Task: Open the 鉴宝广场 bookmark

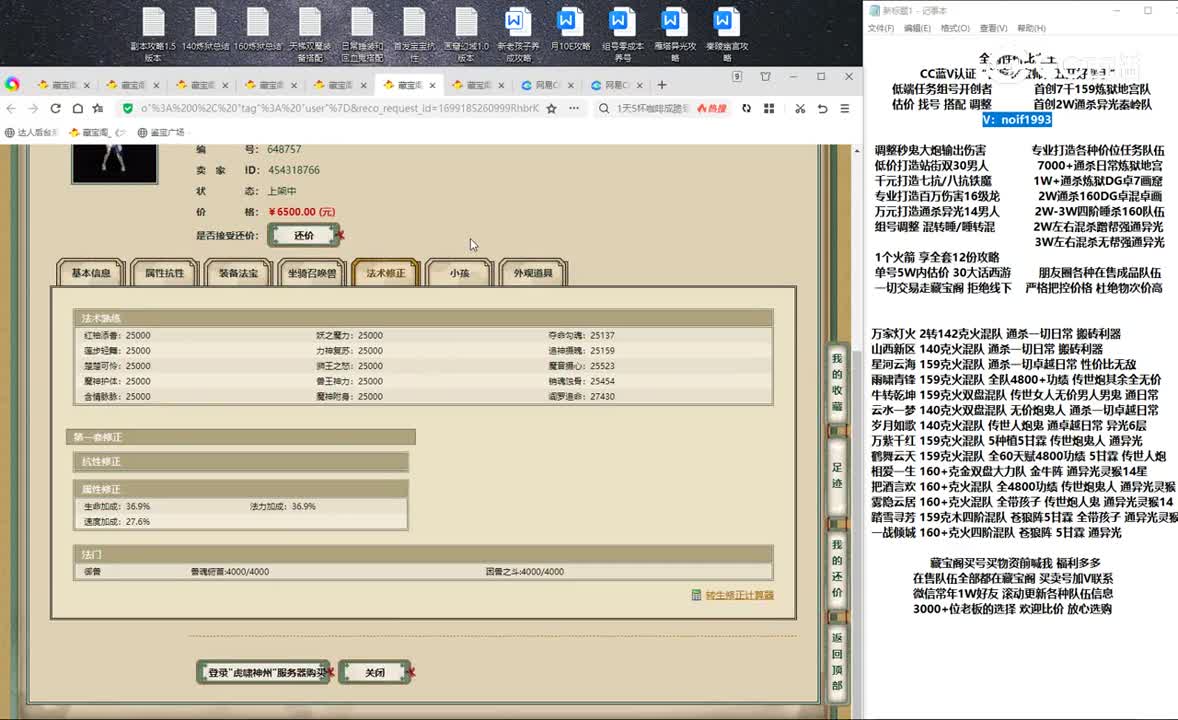Action: point(161,132)
